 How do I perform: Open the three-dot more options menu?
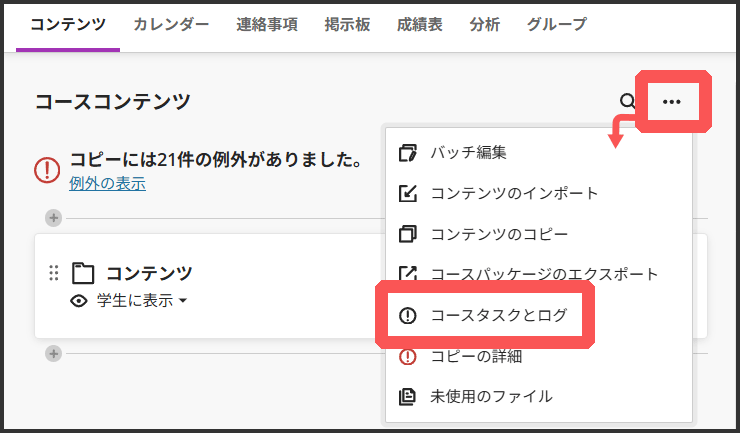pyautogui.click(x=671, y=101)
